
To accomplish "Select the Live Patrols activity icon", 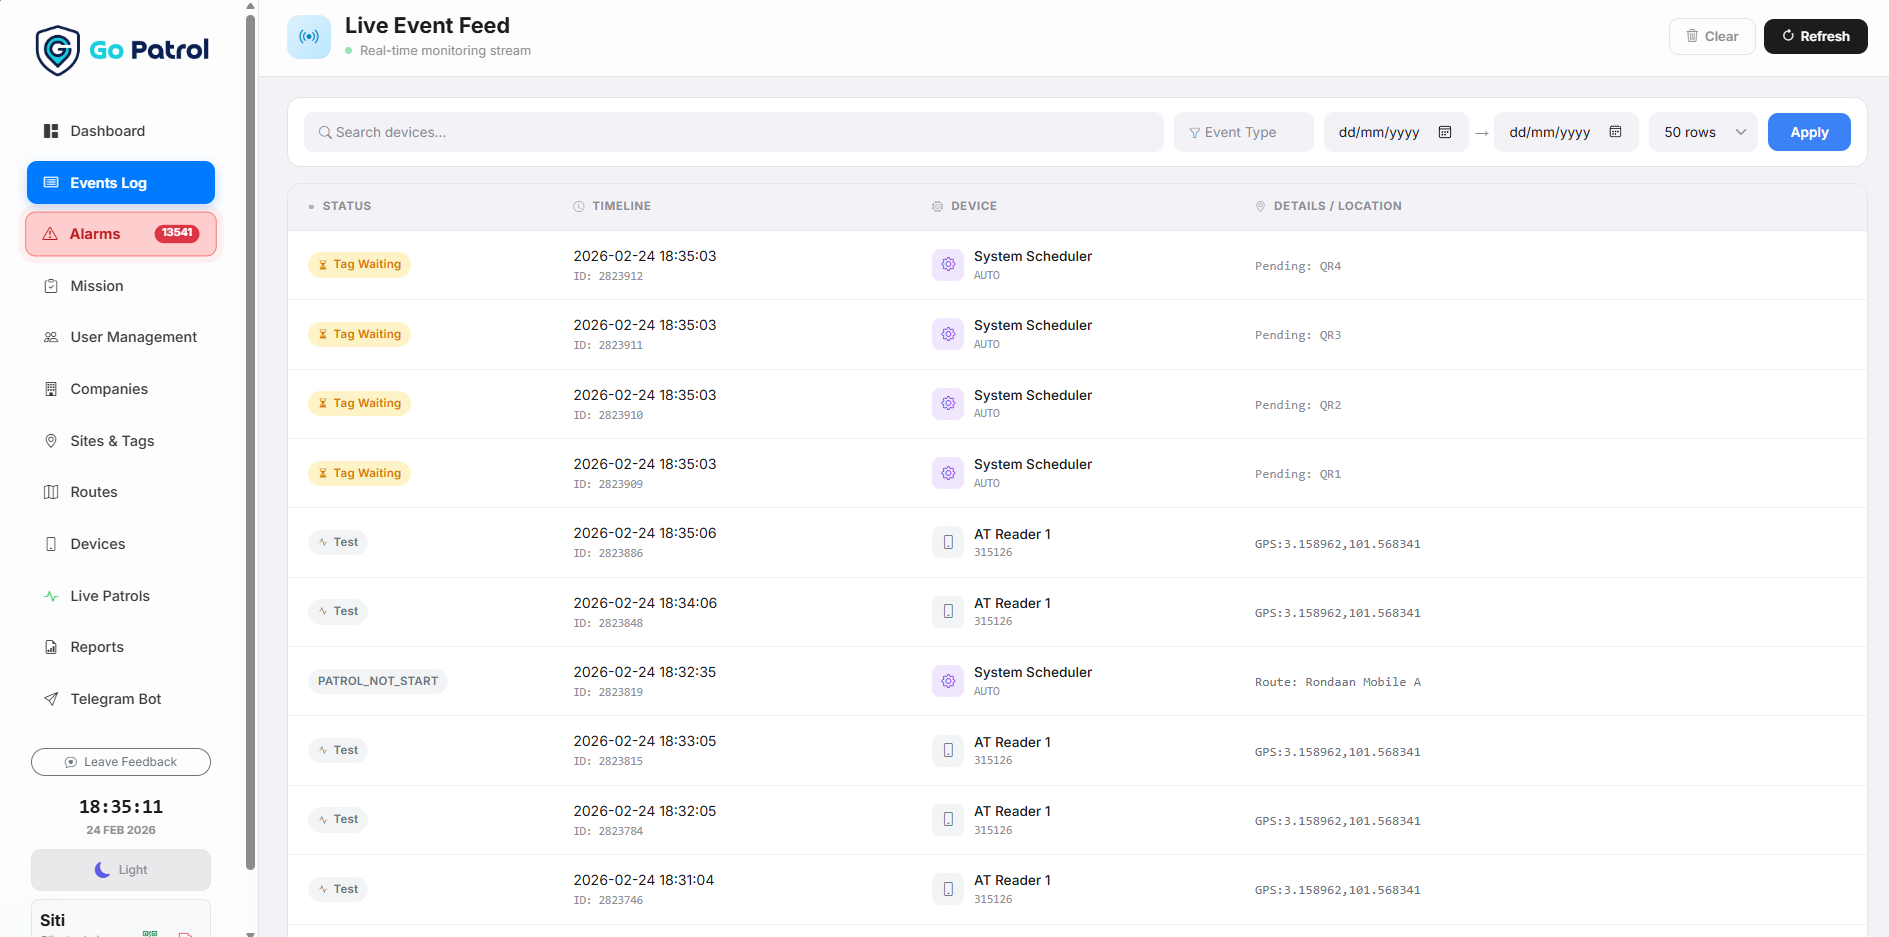I will pos(51,596).
